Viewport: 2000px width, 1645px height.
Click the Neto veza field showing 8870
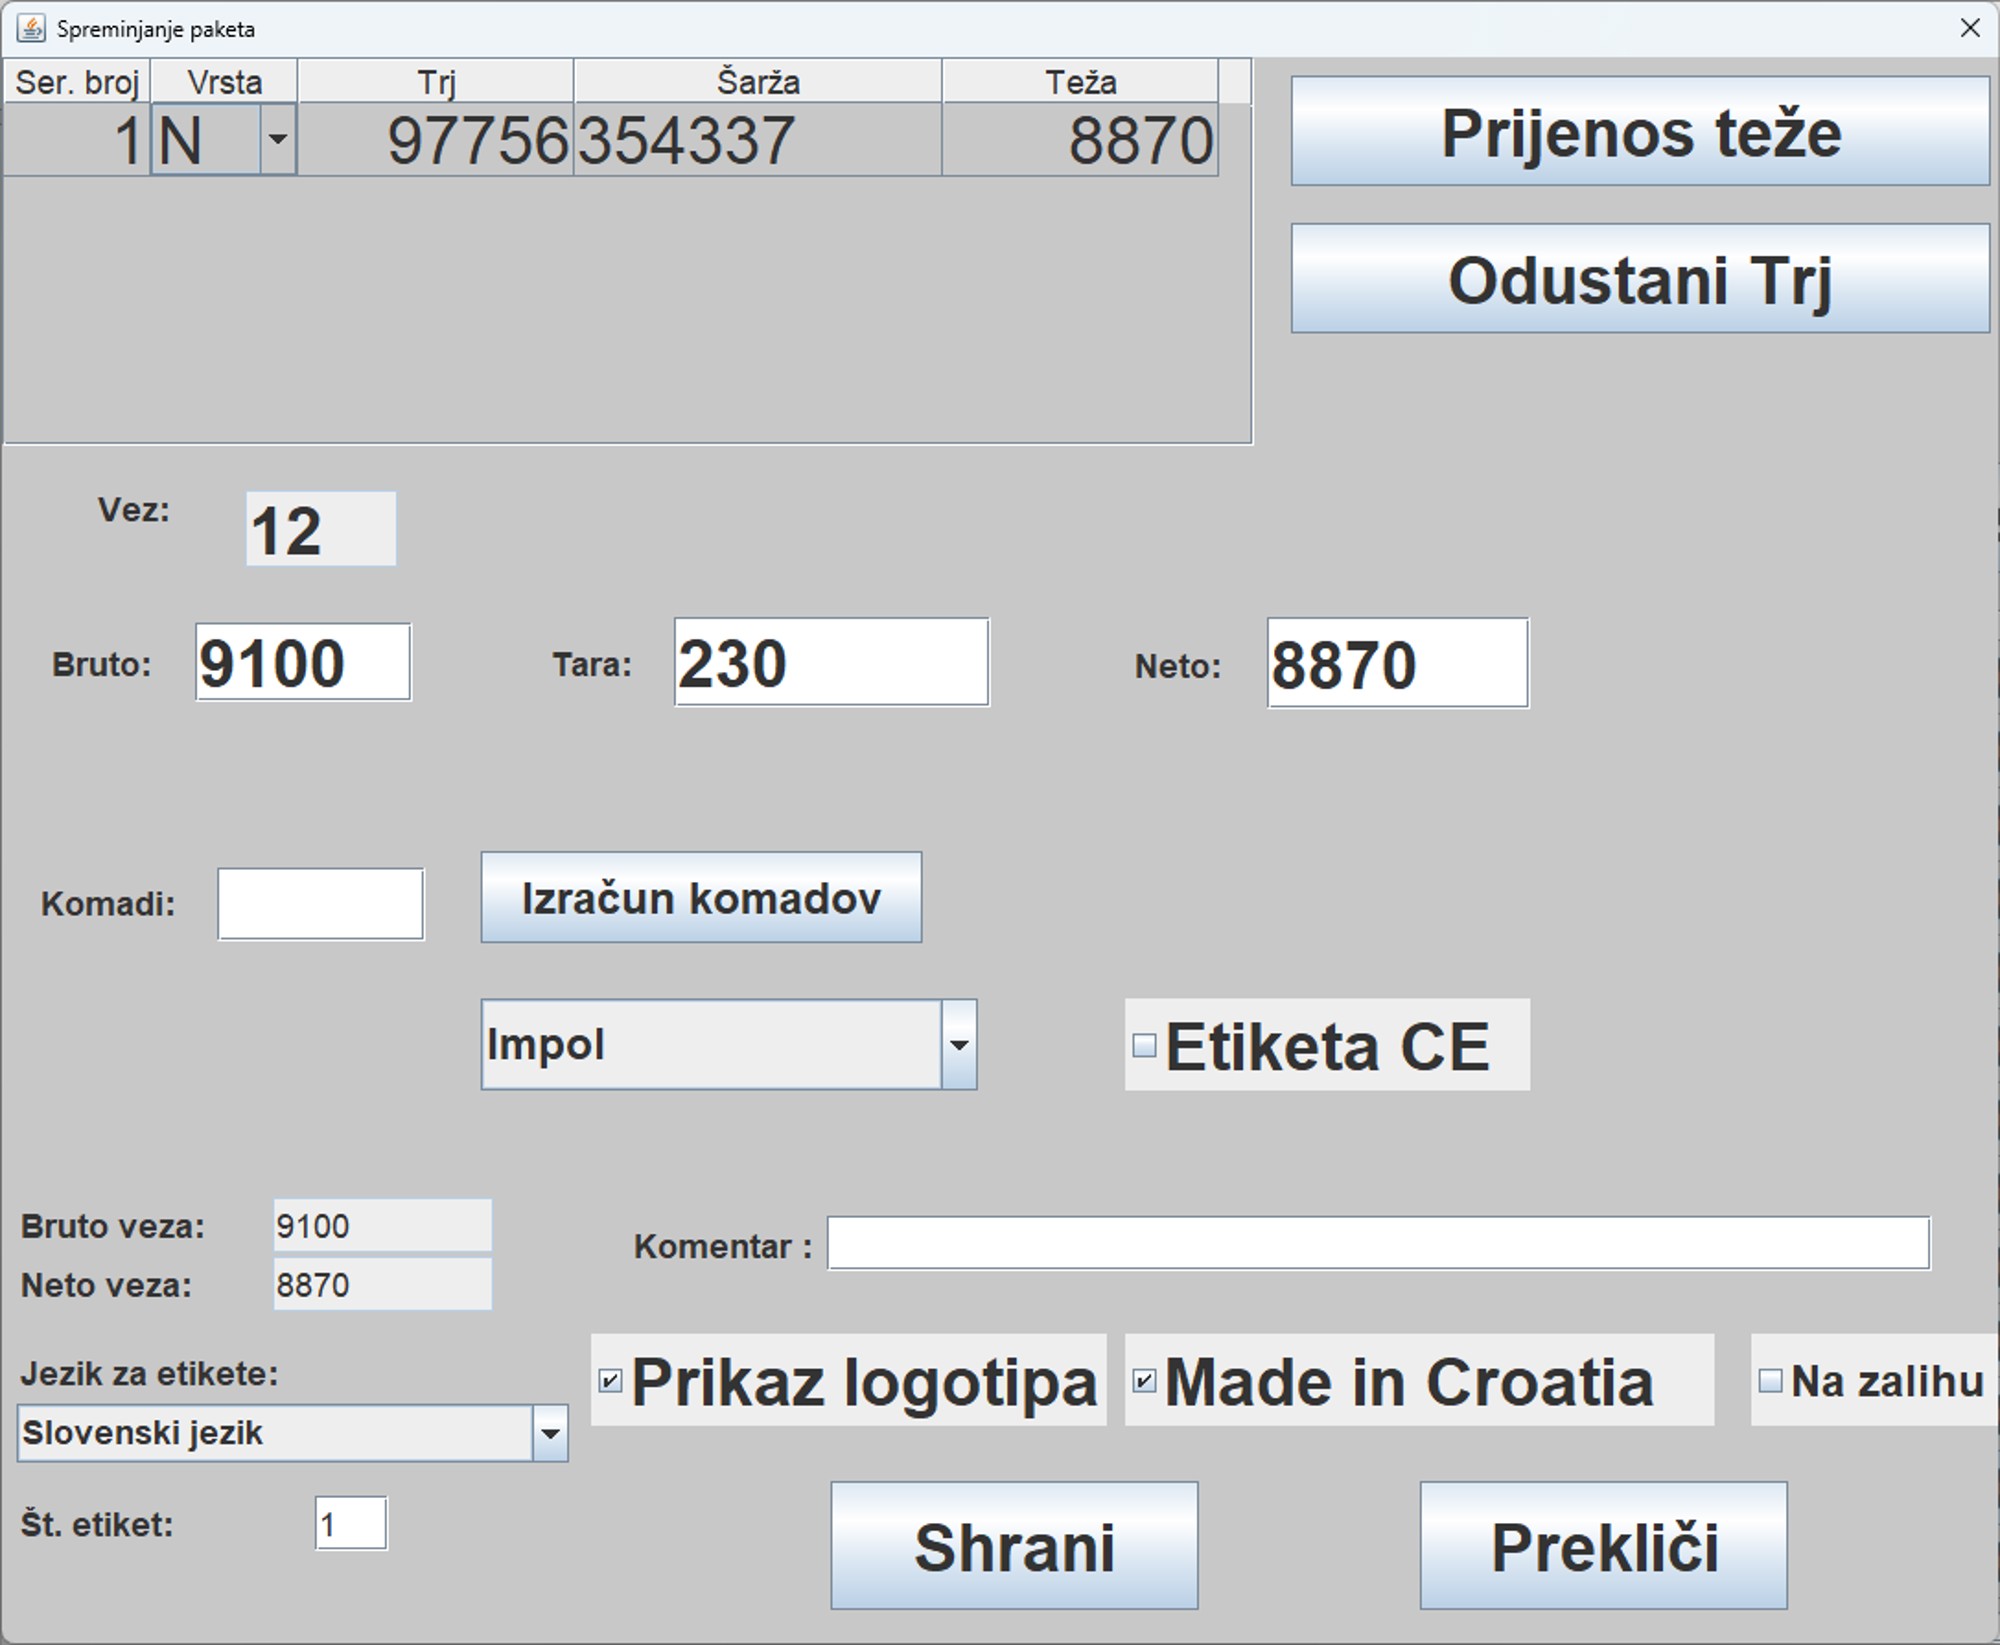click(382, 1284)
